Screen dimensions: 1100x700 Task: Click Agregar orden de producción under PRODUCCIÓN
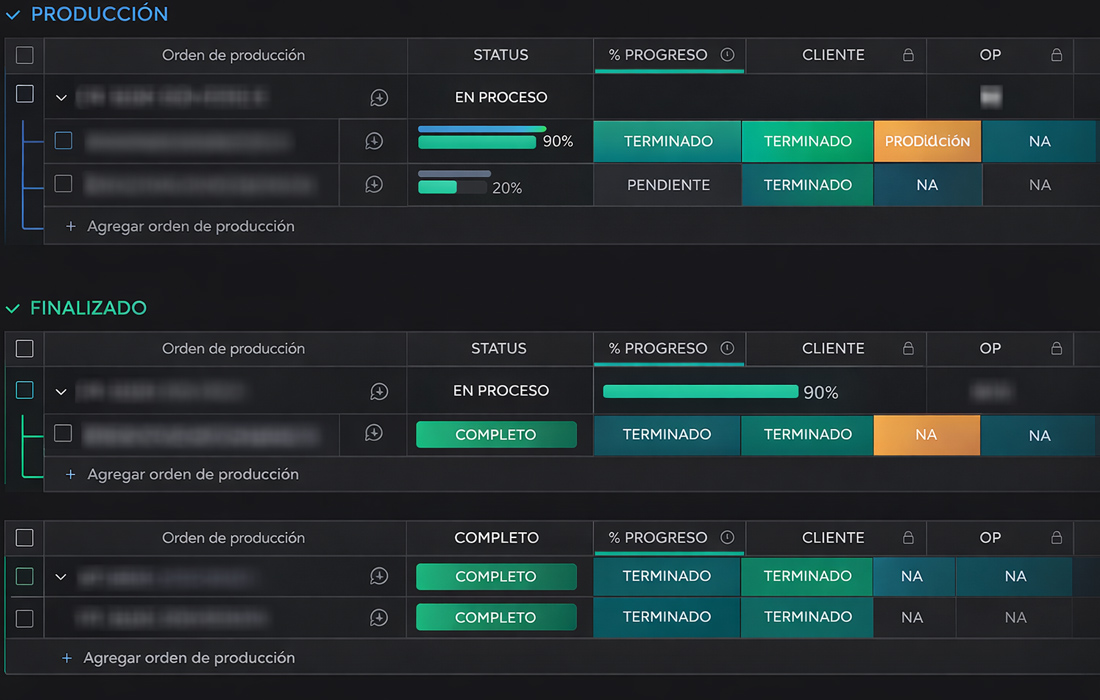pos(190,227)
